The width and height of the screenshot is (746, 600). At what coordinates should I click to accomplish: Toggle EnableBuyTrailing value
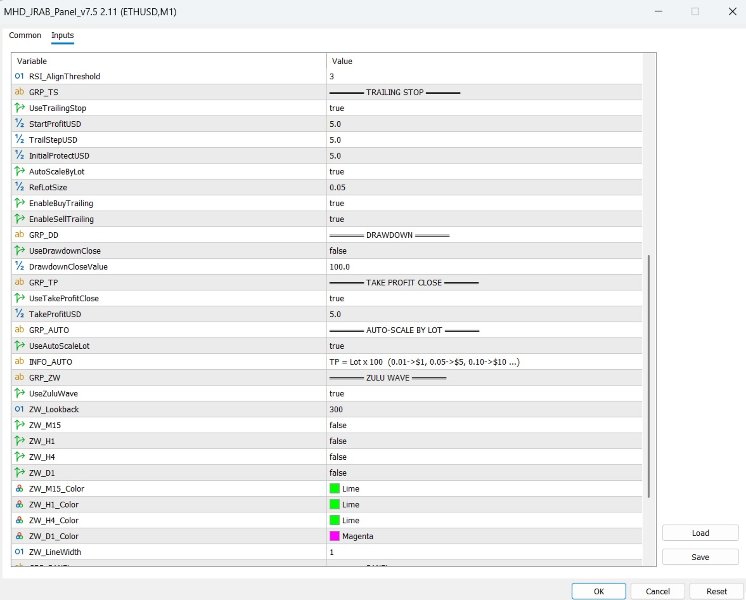click(x=484, y=203)
